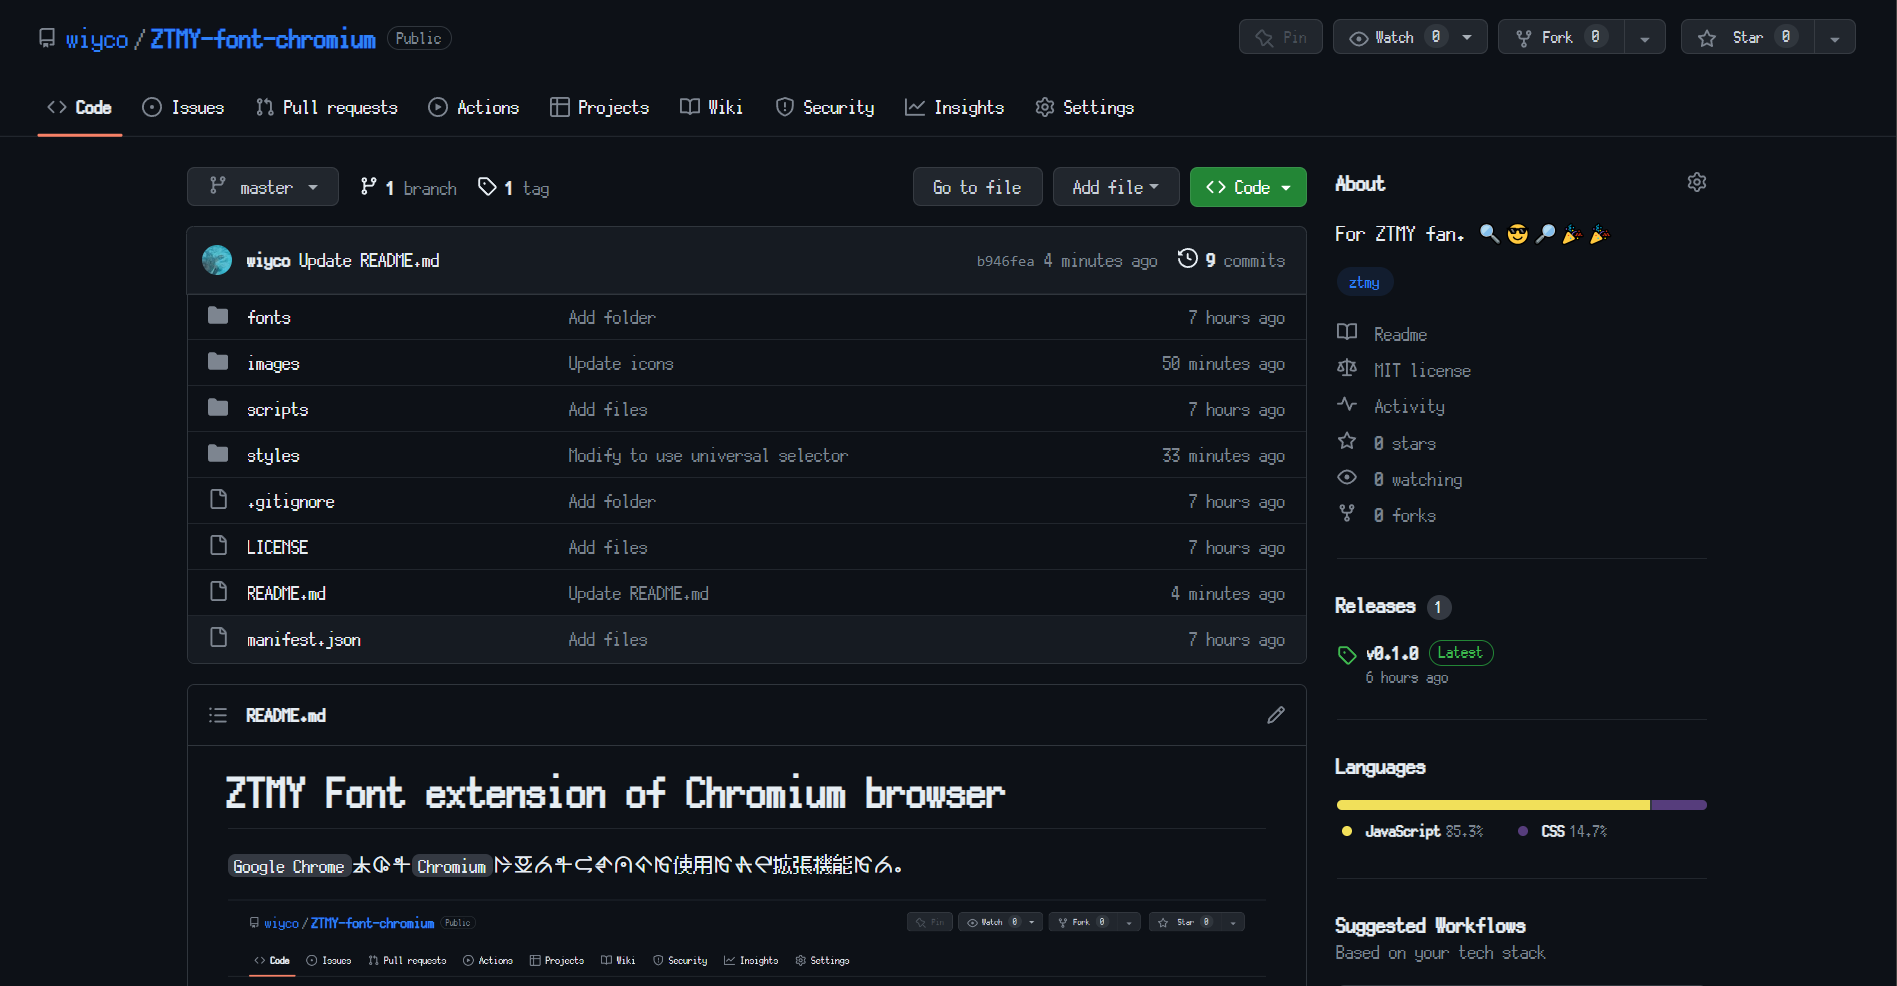1897x986 pixels.
Task: Open the styles folder icon
Action: point(218,454)
